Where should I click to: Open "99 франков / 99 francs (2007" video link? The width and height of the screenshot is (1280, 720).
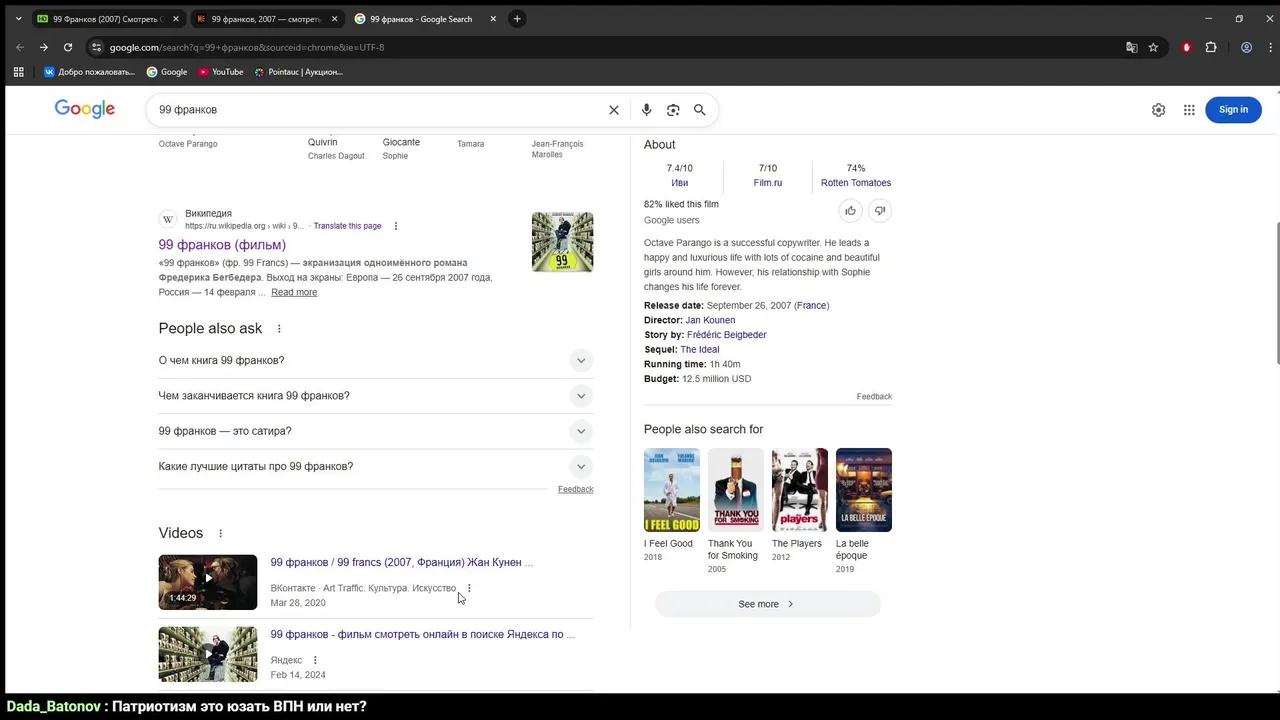[402, 563]
